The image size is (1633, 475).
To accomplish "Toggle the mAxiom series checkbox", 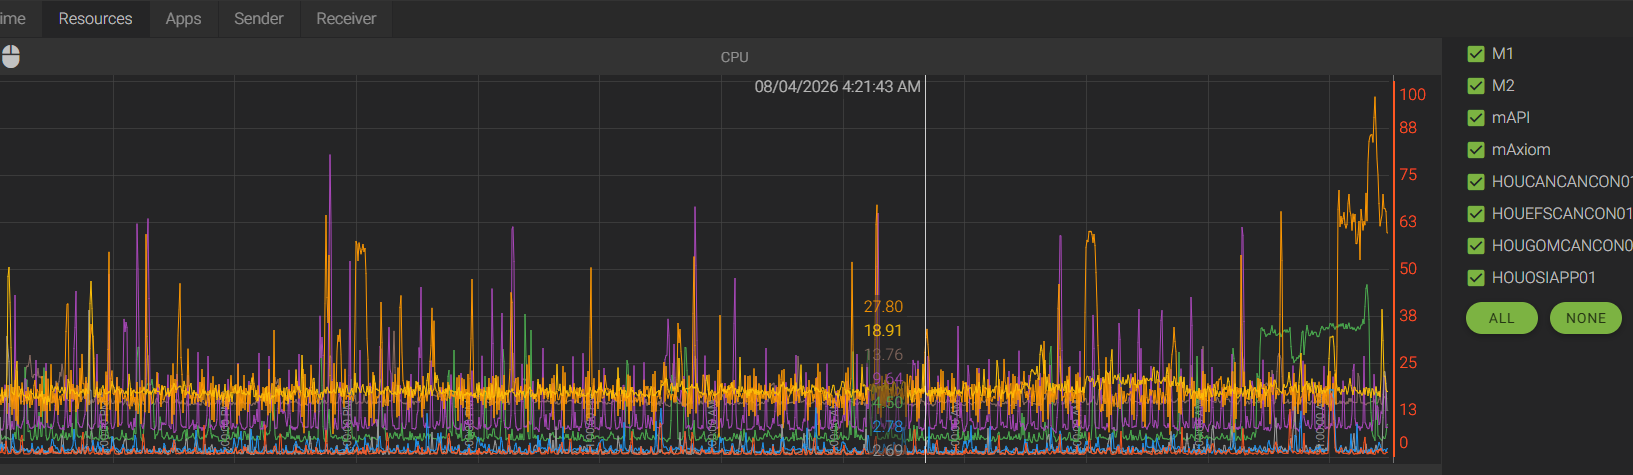I will click(1475, 150).
